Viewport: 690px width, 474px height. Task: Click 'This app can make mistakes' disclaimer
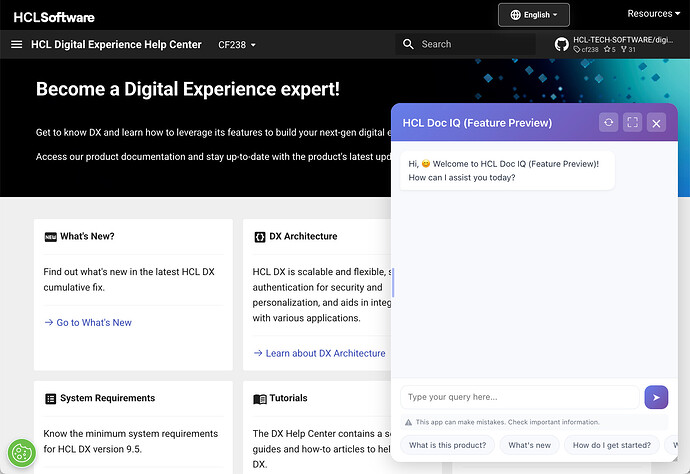point(507,422)
